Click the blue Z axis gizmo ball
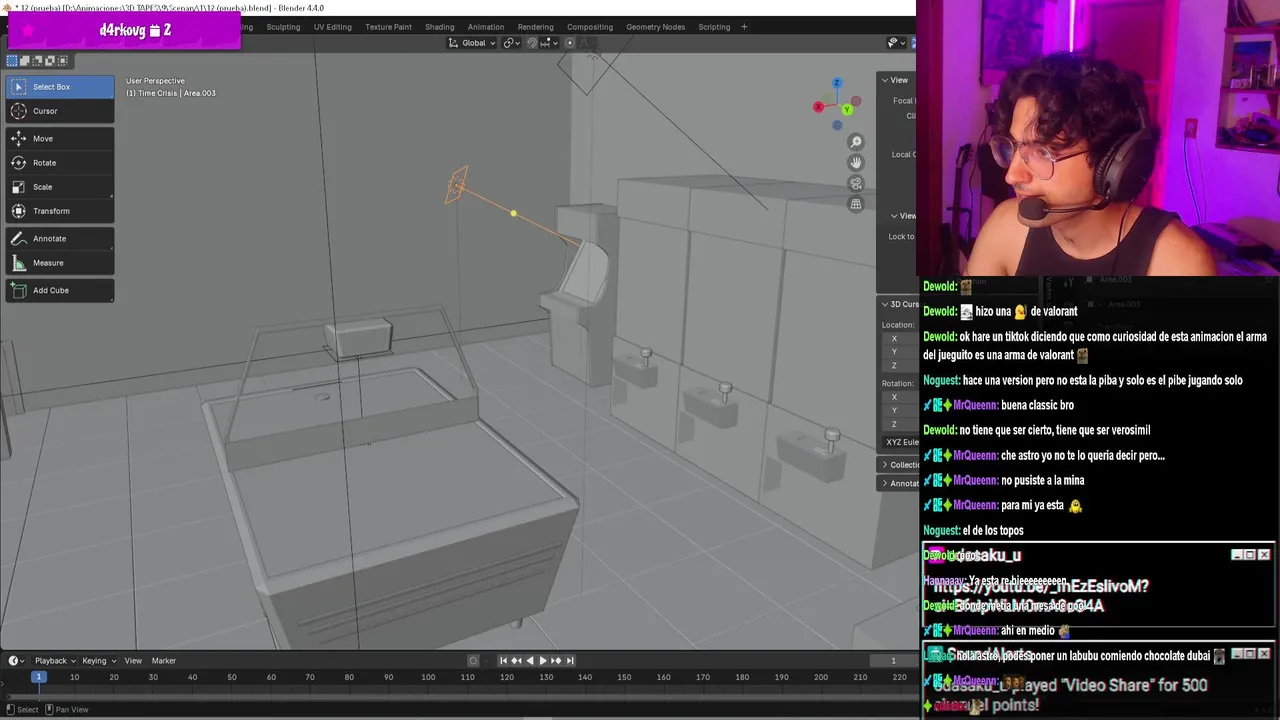This screenshot has width=1280, height=720. 837,83
